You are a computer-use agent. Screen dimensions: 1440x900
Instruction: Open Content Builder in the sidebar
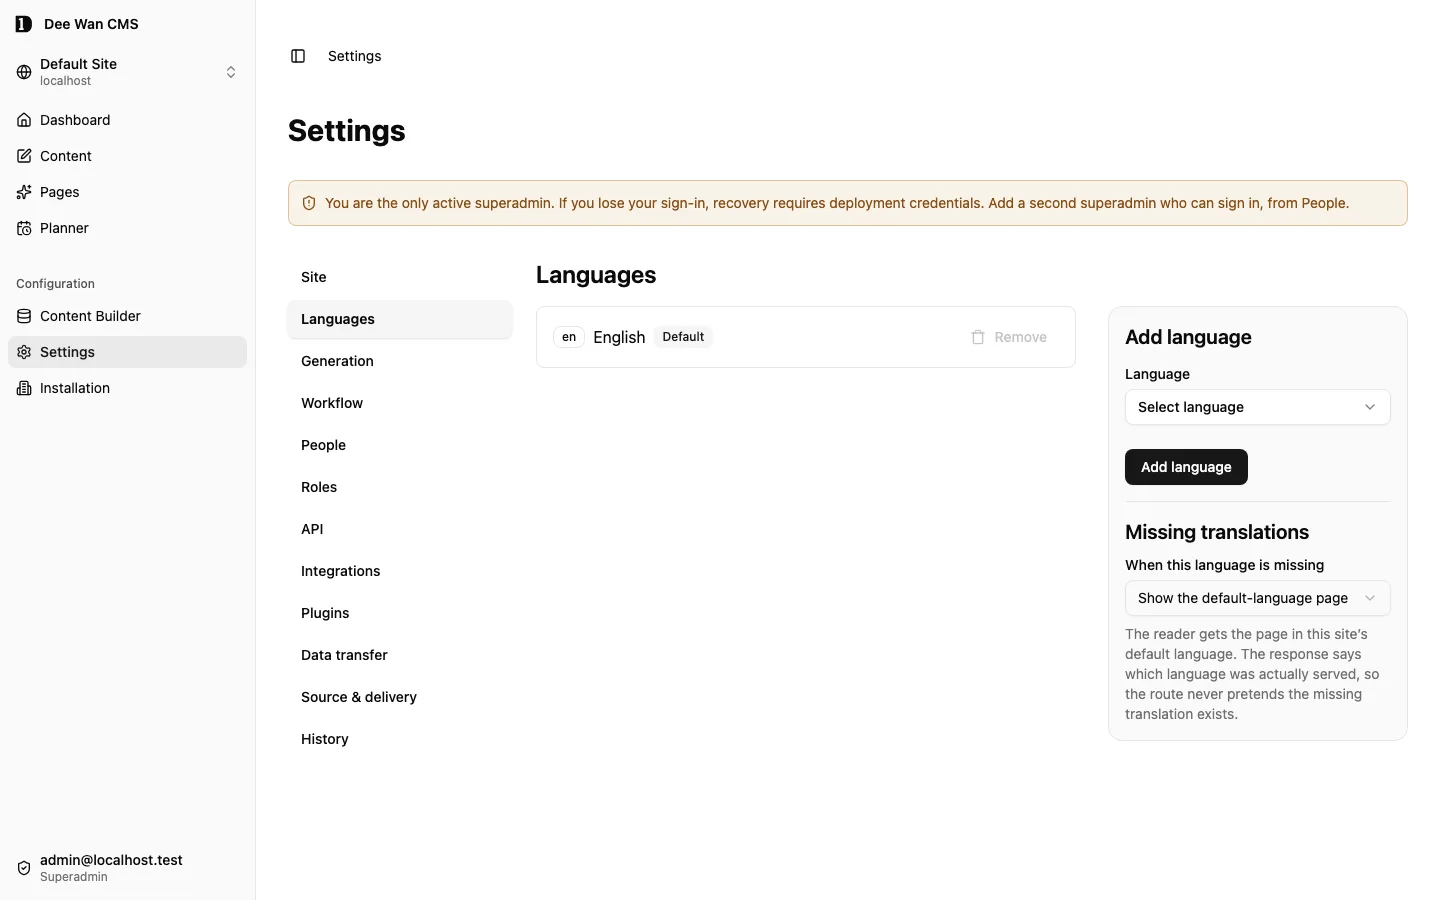(x=127, y=316)
